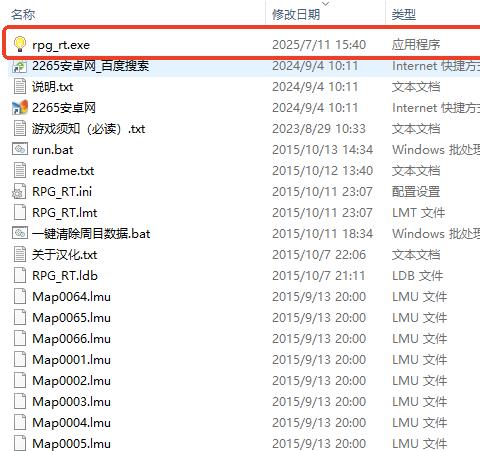480x451 pixels.
Task: Click the file name Map0001.lmu
Action: point(71,360)
